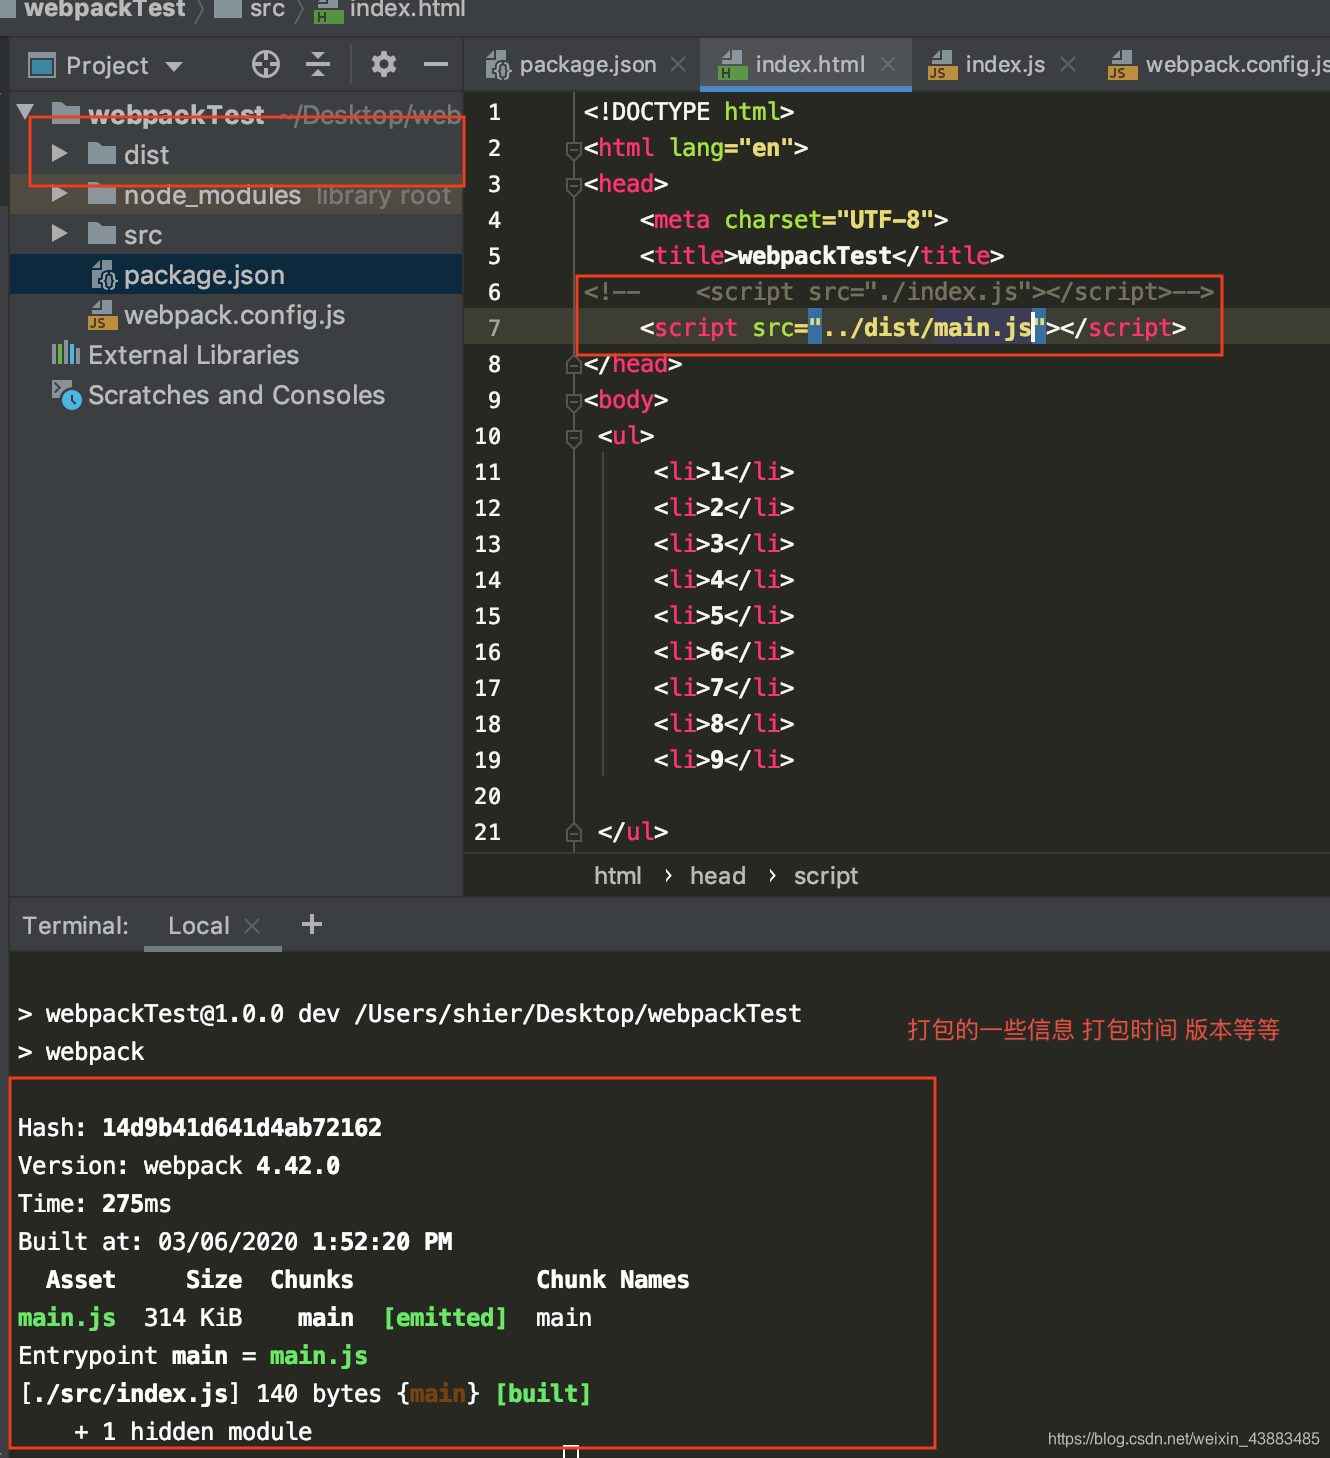
Task: Select webpack.config.js in project tree
Action: (234, 315)
